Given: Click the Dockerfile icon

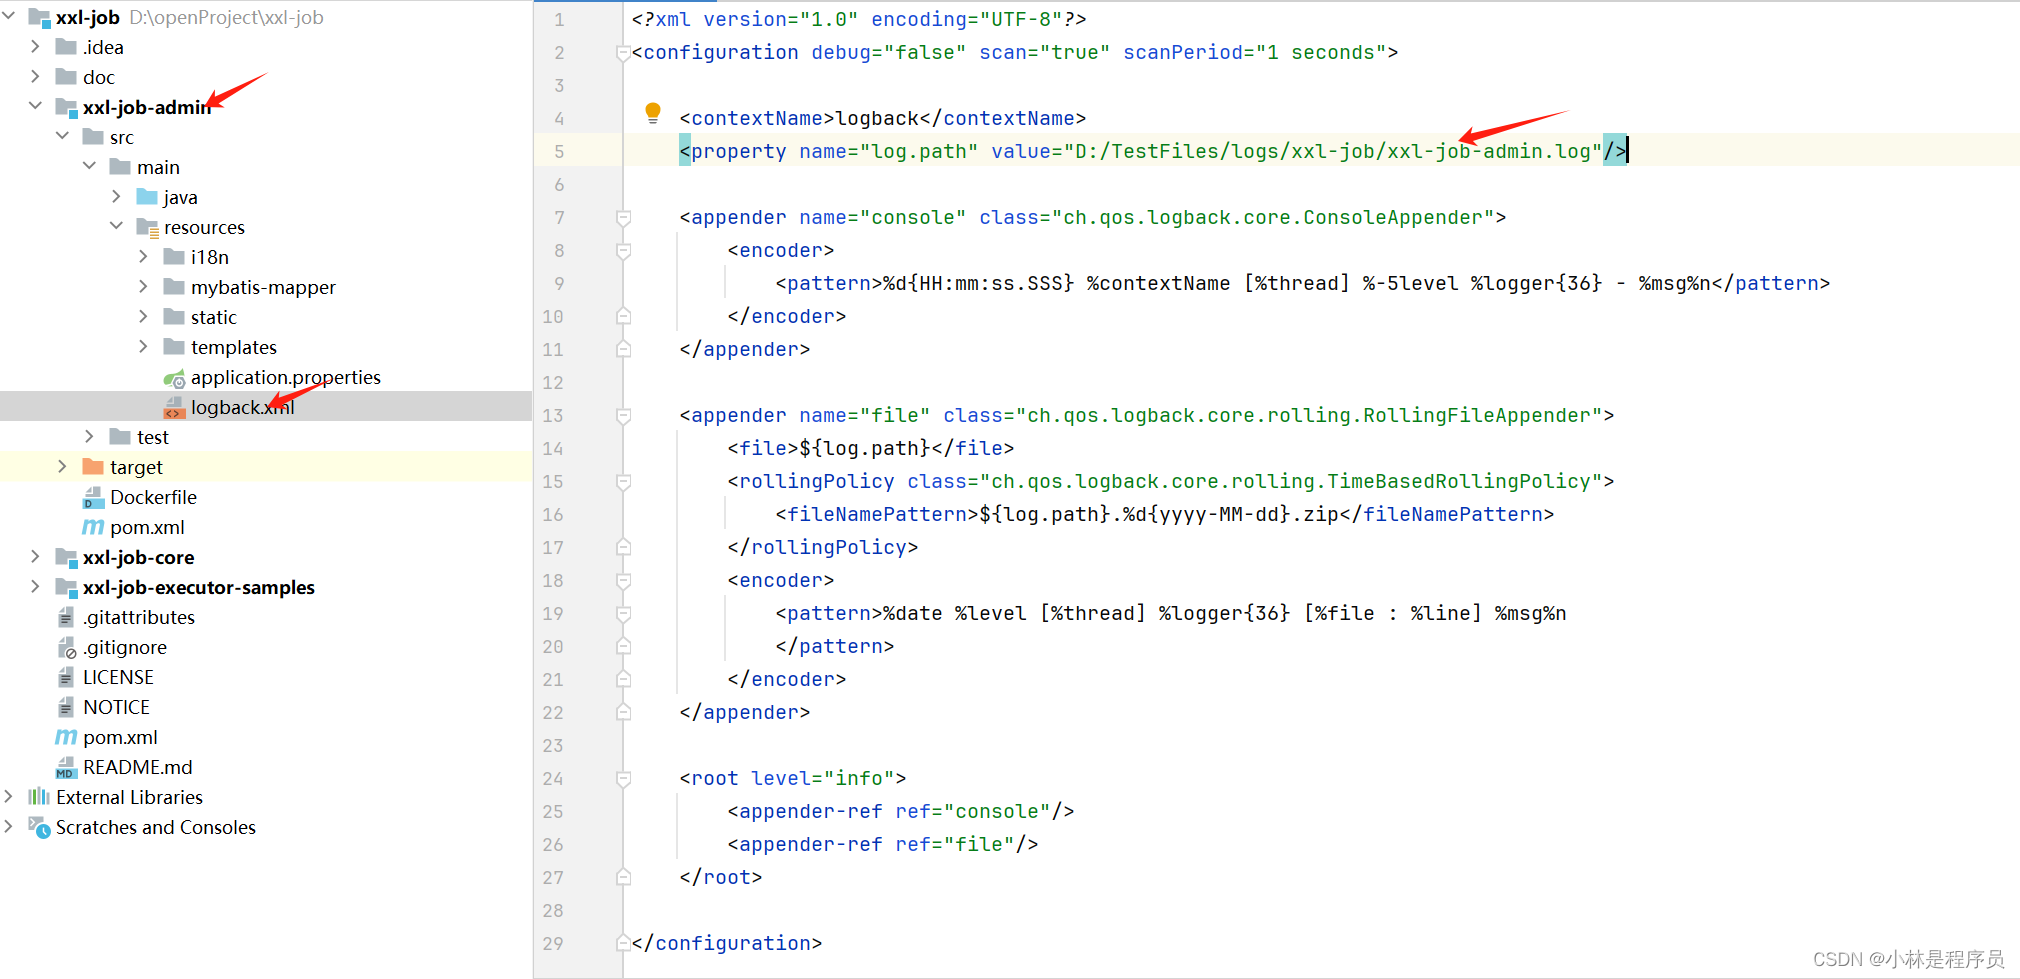Looking at the screenshot, I should (93, 498).
